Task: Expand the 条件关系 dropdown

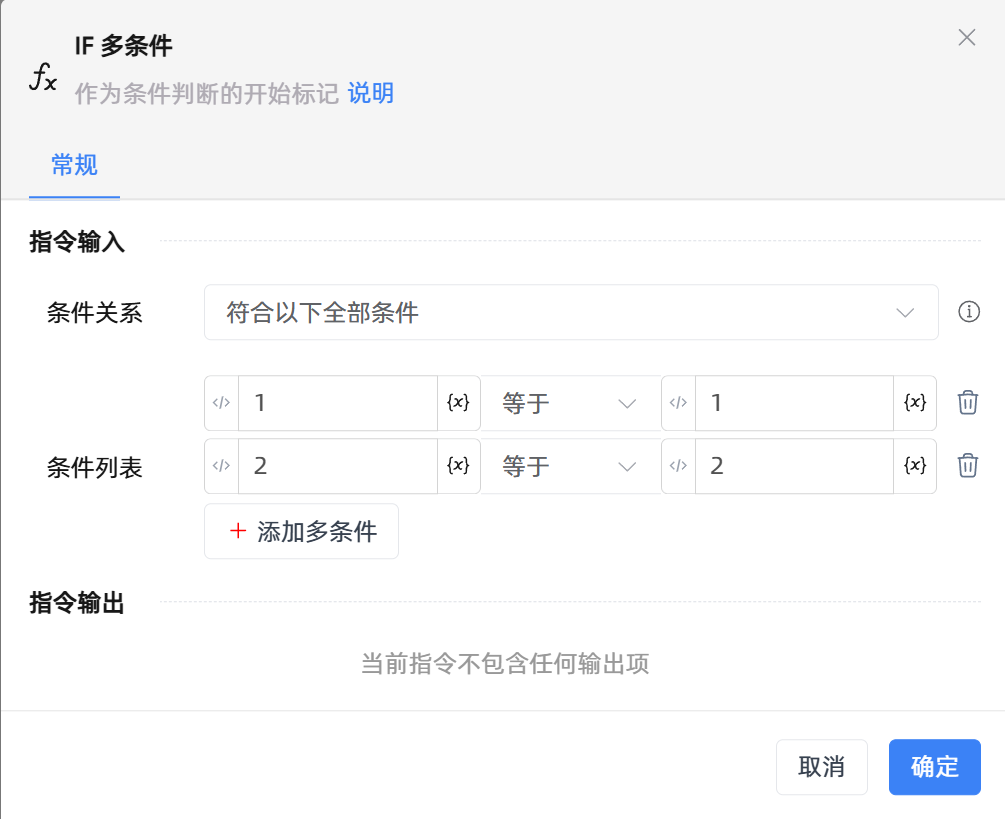Action: click(x=570, y=312)
